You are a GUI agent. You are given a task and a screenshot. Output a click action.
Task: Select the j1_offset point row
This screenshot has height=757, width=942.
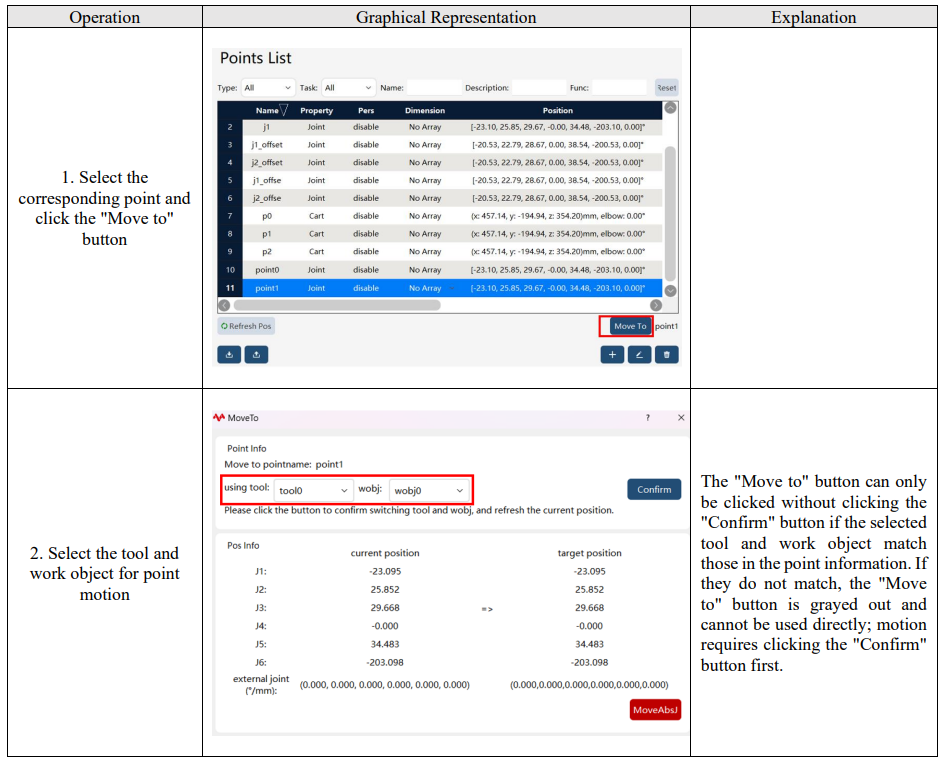pos(440,145)
